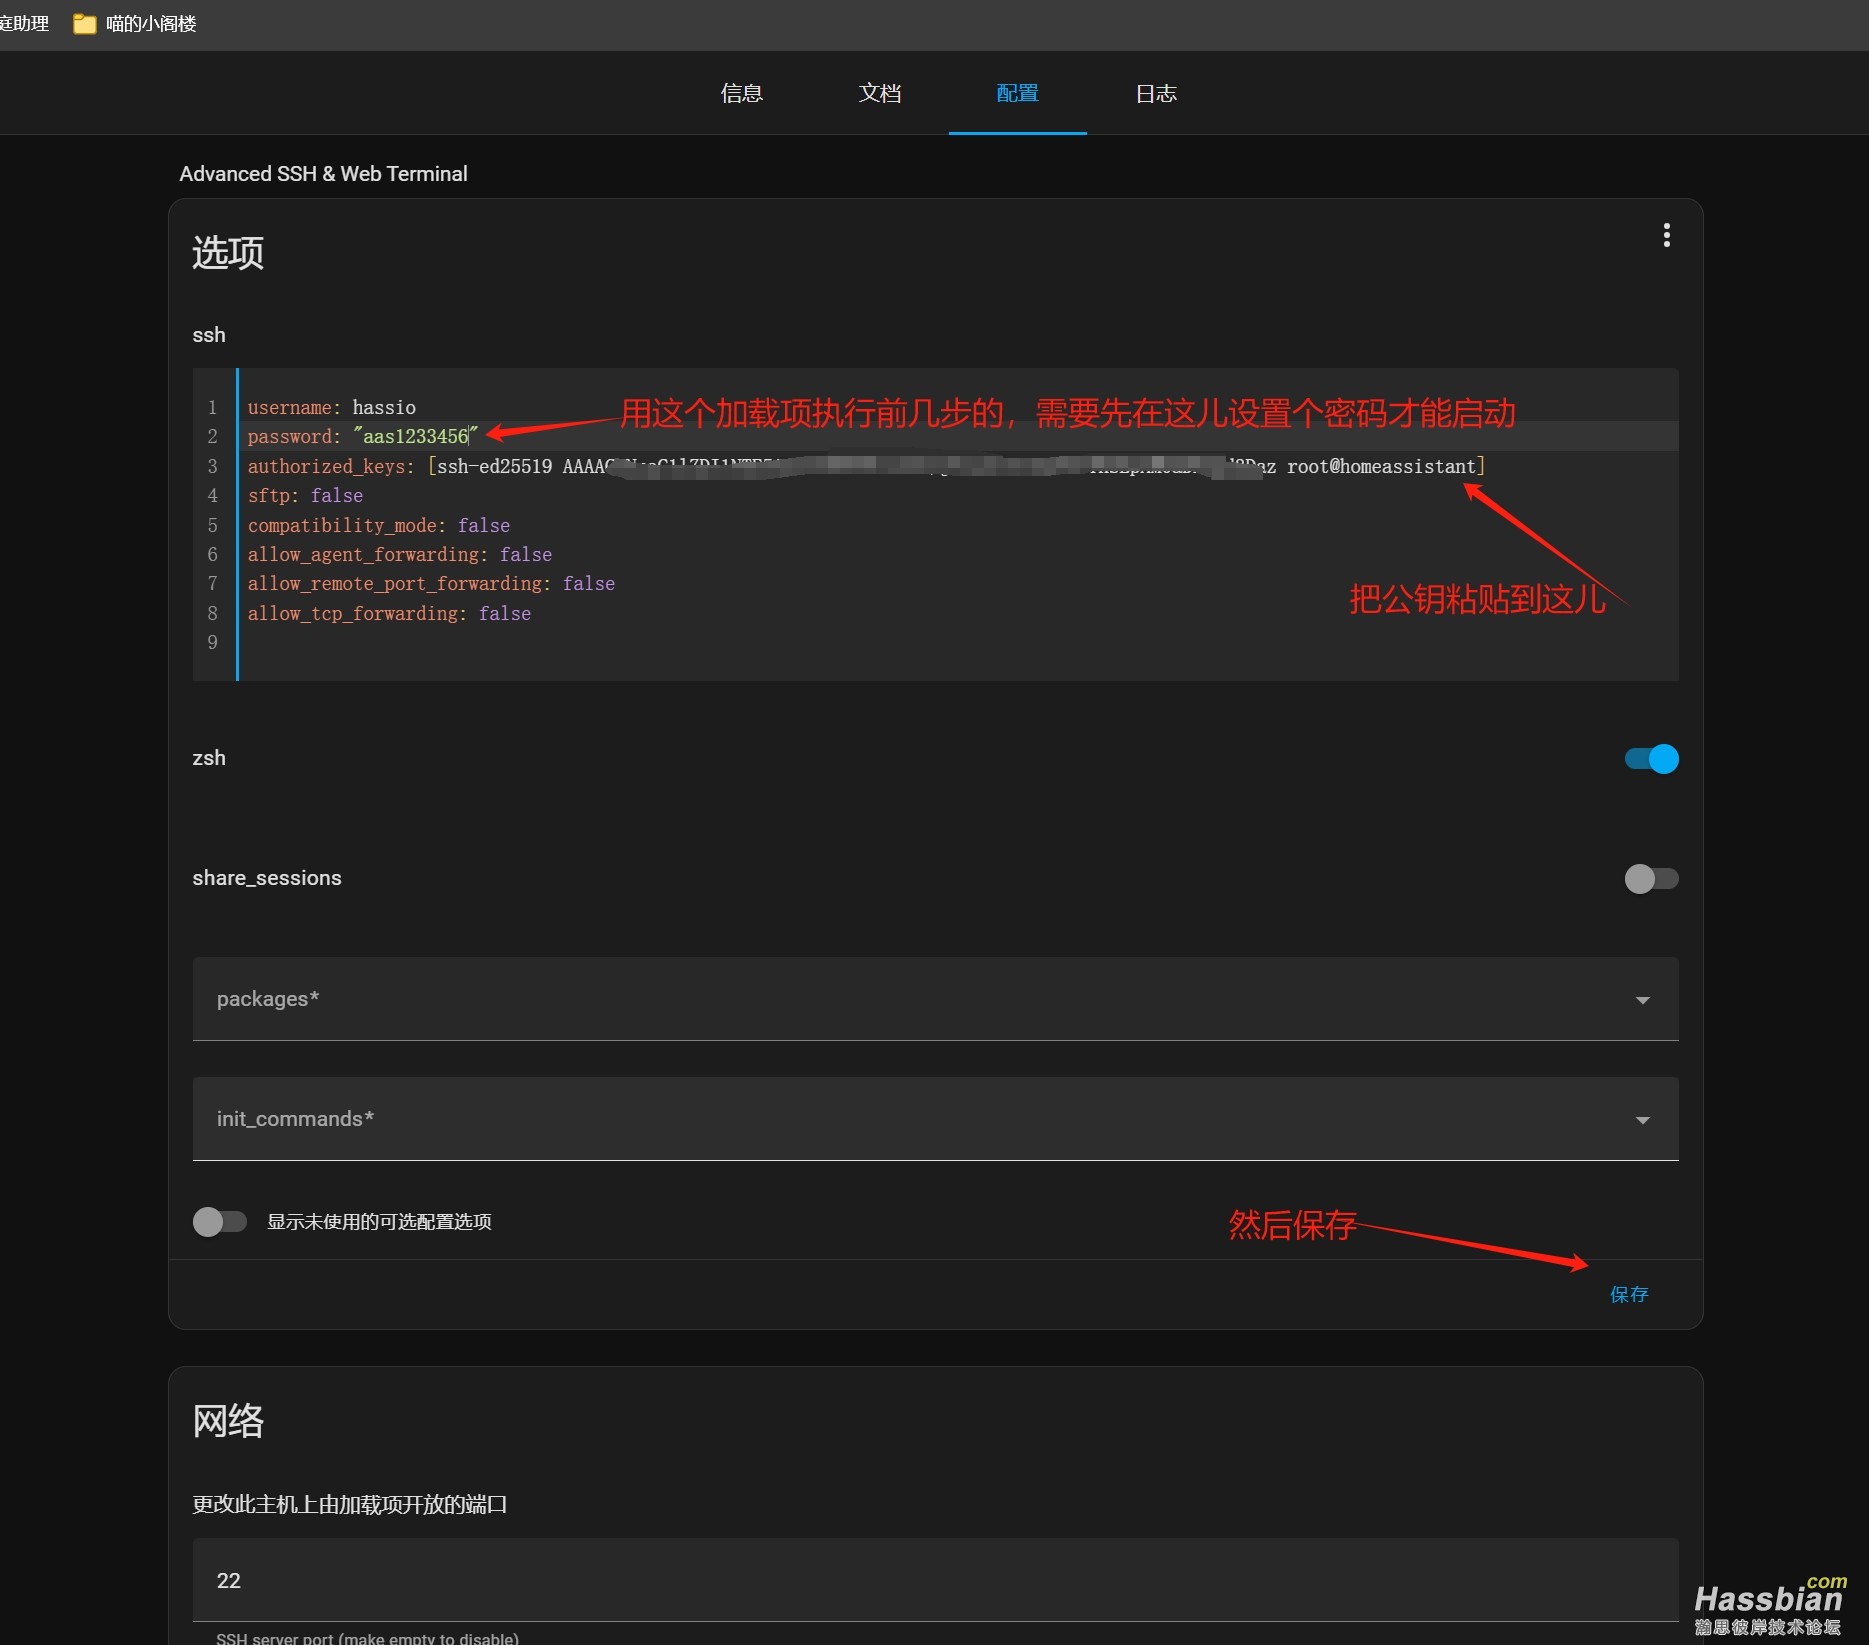Image resolution: width=1869 pixels, height=1645 pixels.
Task: Click the sftp: false line
Action: tap(305, 496)
